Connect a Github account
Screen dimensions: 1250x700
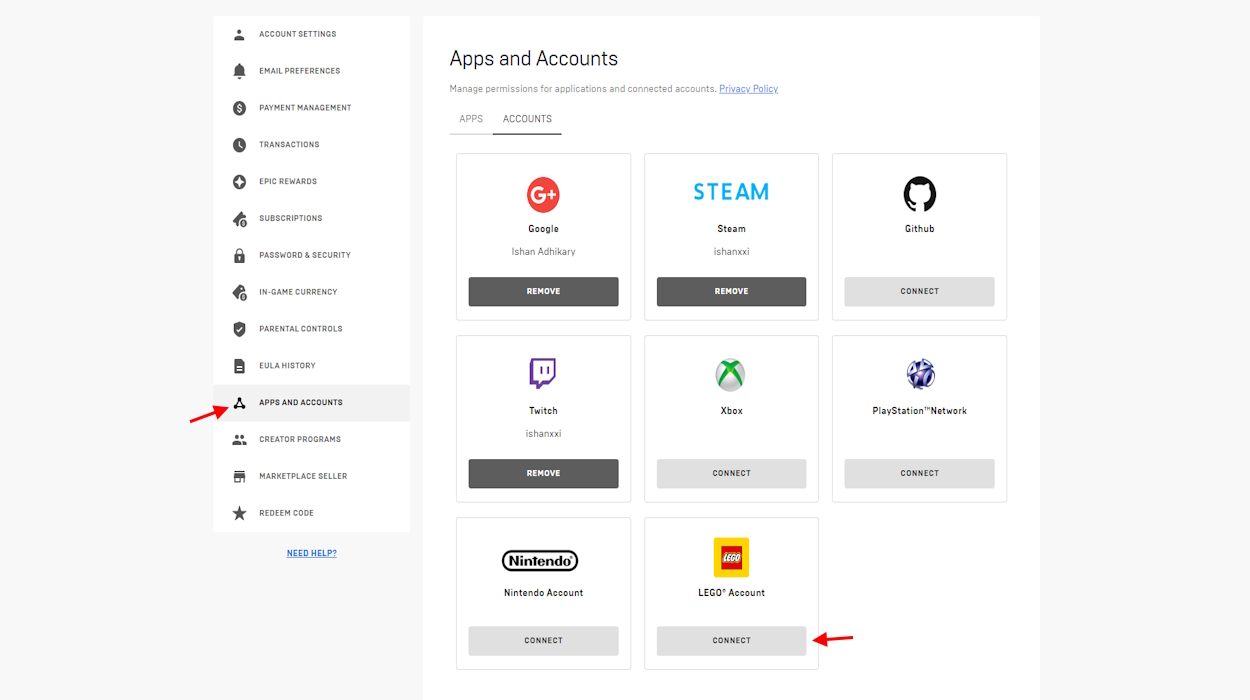point(919,291)
